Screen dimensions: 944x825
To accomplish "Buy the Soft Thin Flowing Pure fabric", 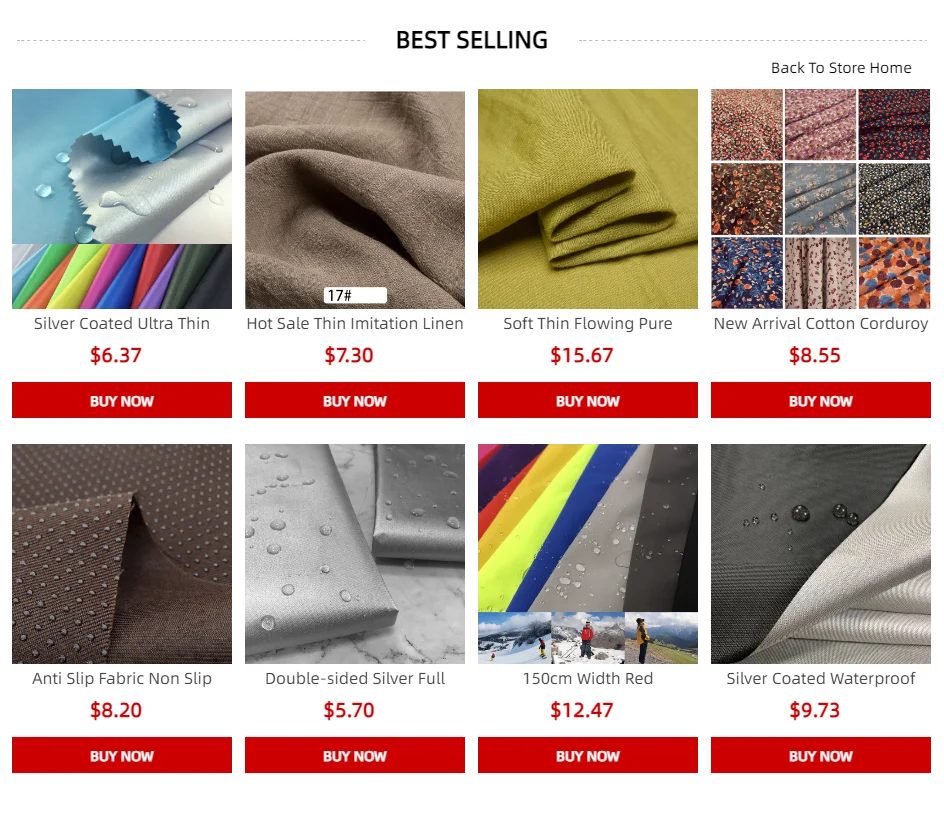I will (588, 400).
